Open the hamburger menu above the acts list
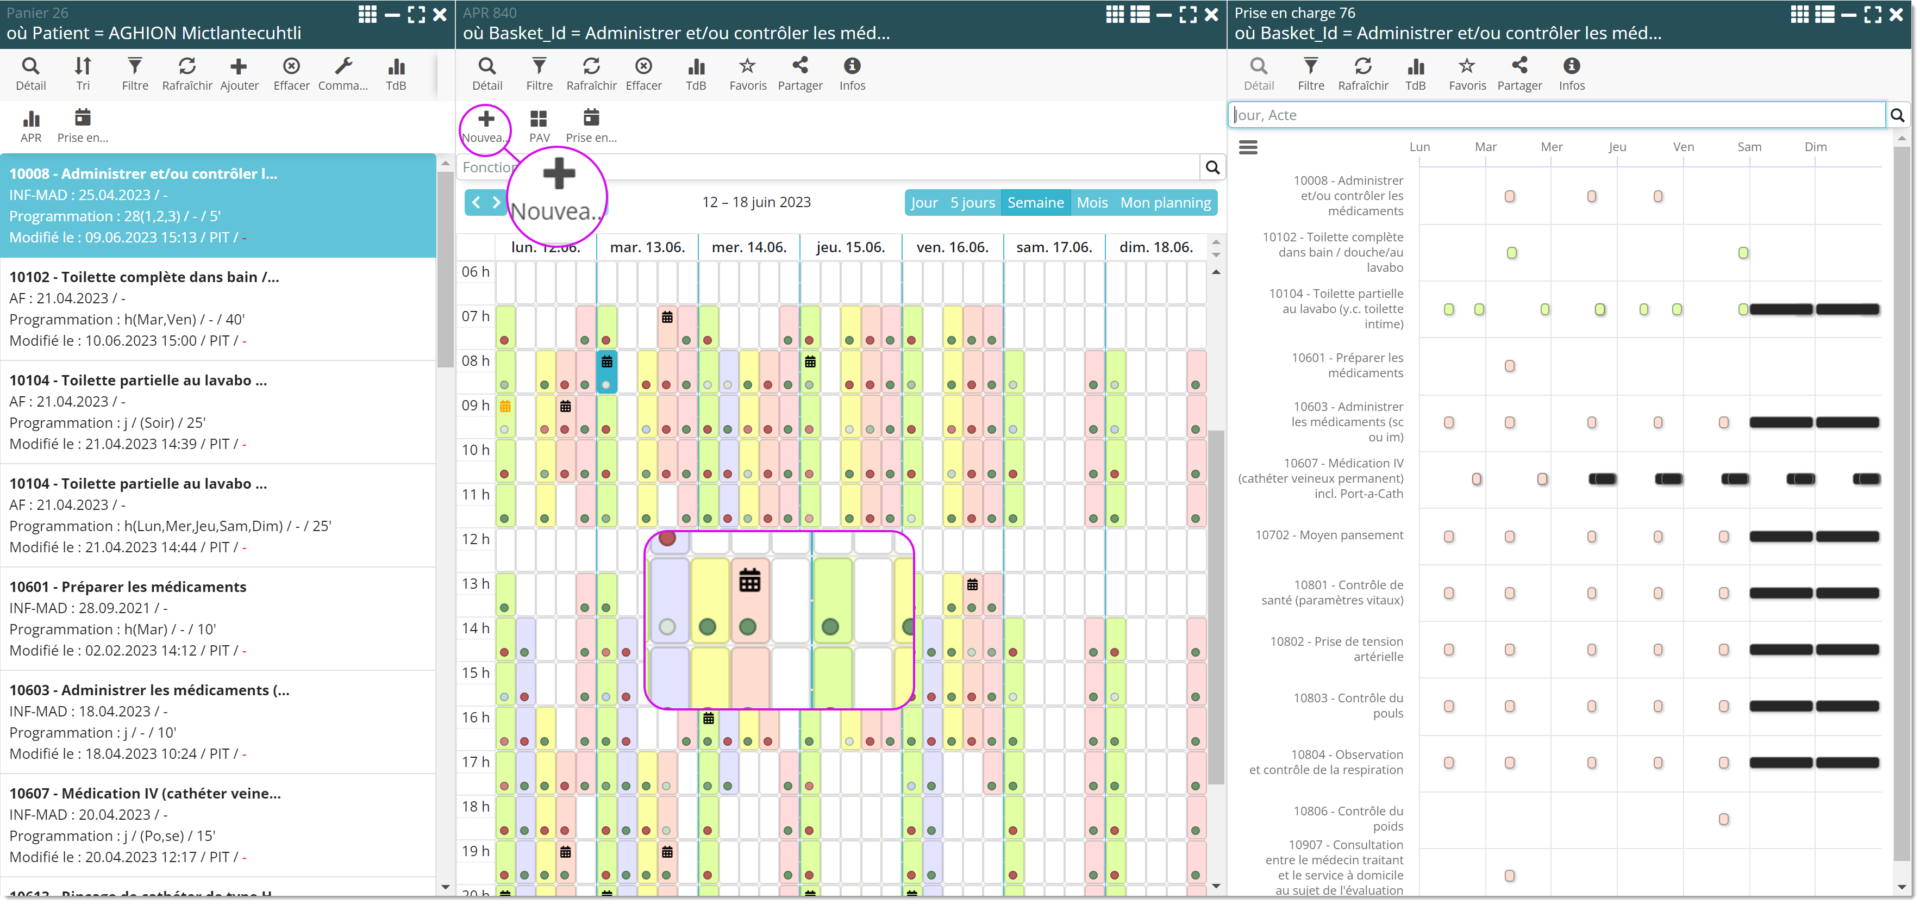Image resolution: width=1920 pixels, height=904 pixels. coord(1248,148)
